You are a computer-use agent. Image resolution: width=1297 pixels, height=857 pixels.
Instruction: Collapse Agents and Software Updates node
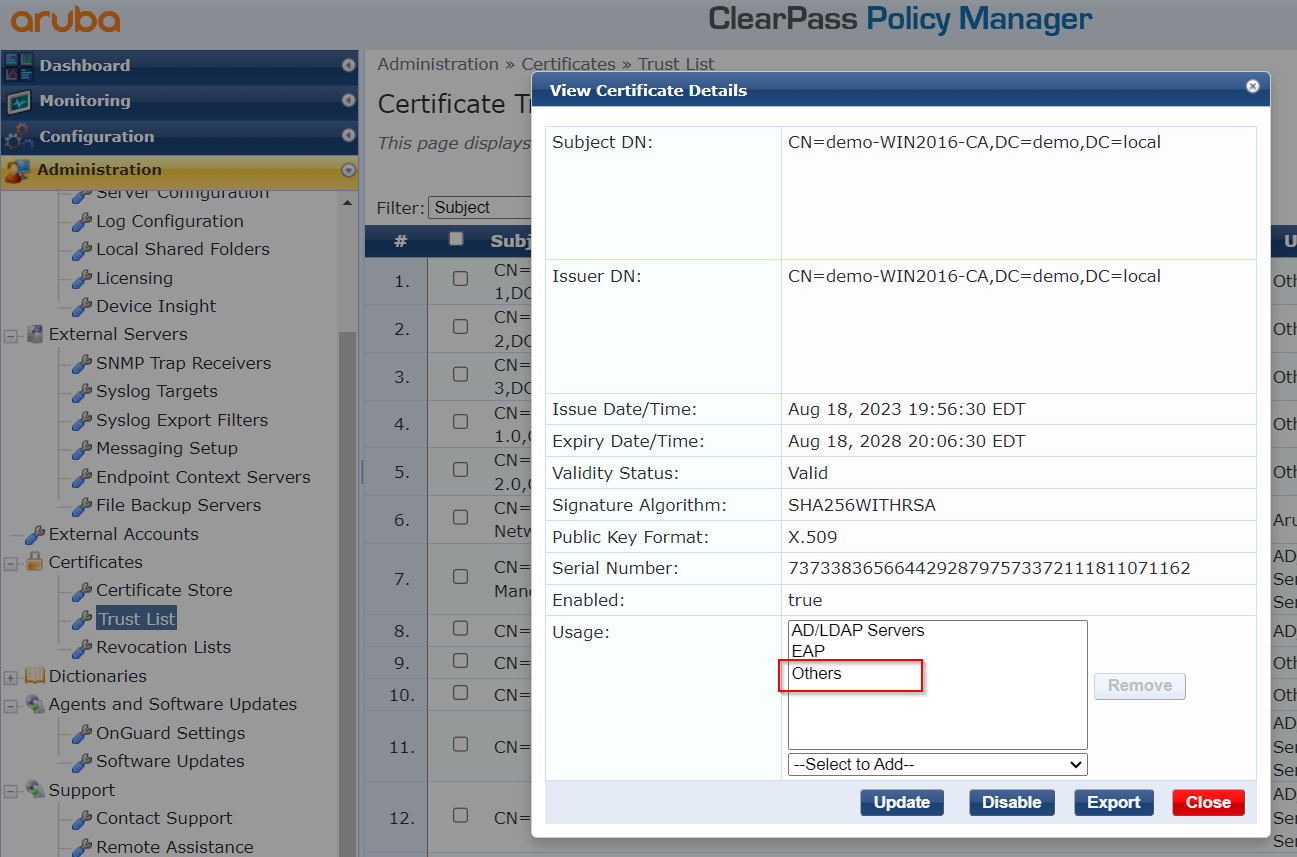point(11,705)
